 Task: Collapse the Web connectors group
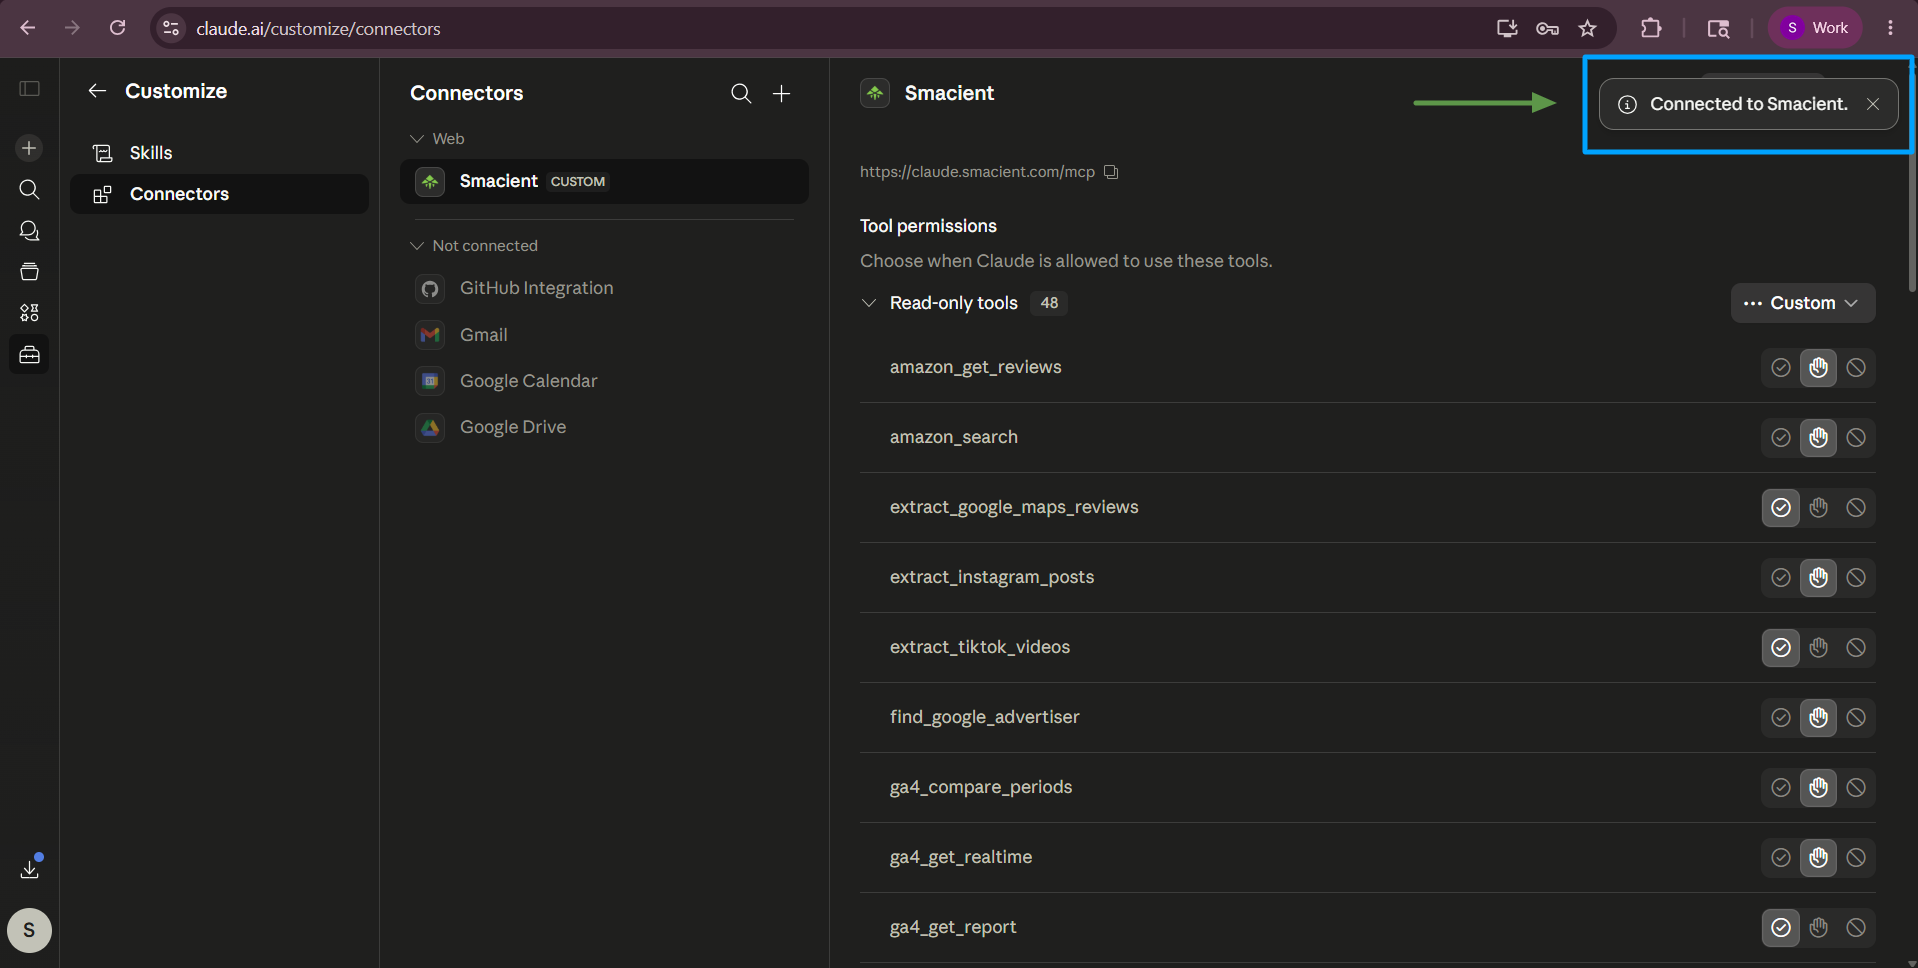437,139
